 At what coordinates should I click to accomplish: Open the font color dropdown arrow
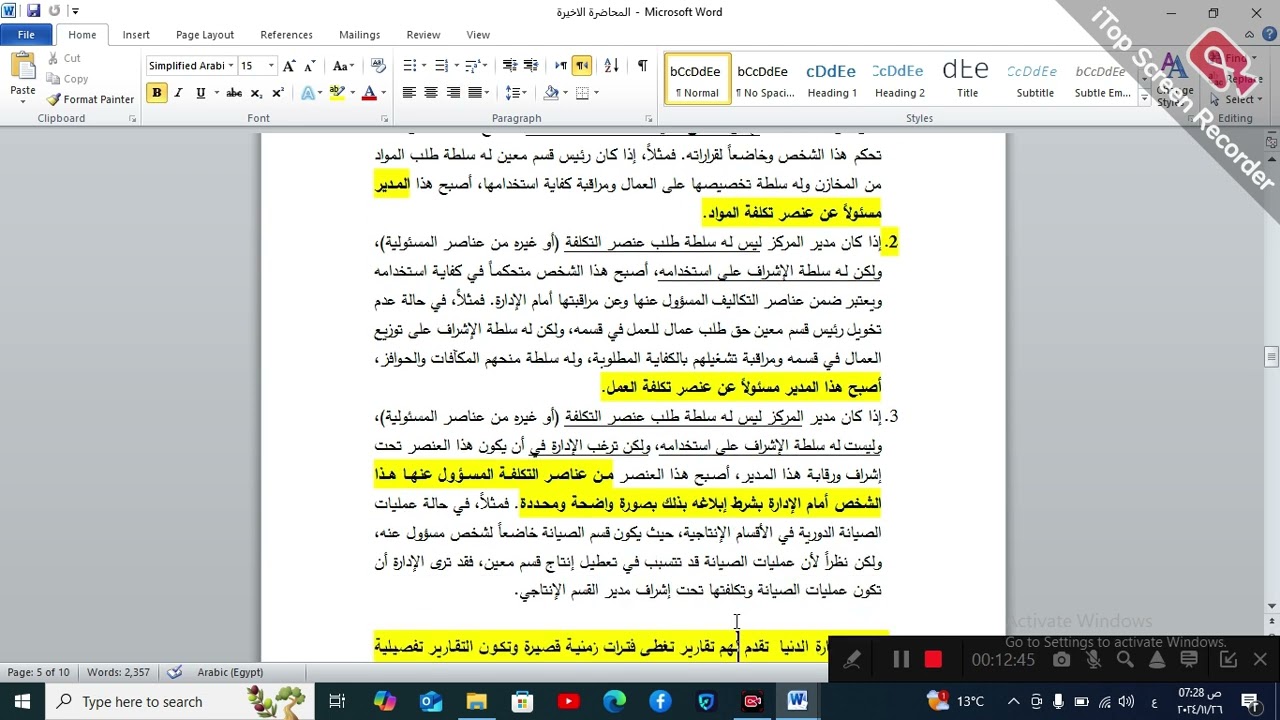point(384,93)
